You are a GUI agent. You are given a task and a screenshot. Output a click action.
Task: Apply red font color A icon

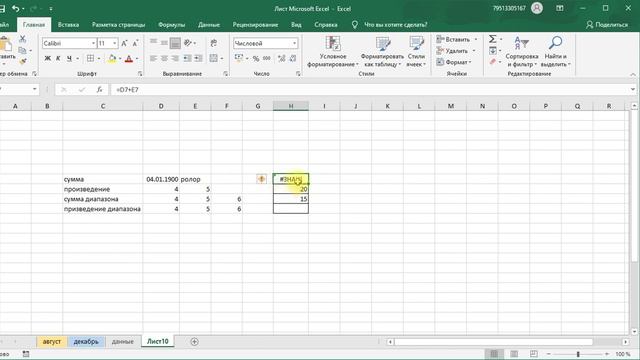[129, 58]
